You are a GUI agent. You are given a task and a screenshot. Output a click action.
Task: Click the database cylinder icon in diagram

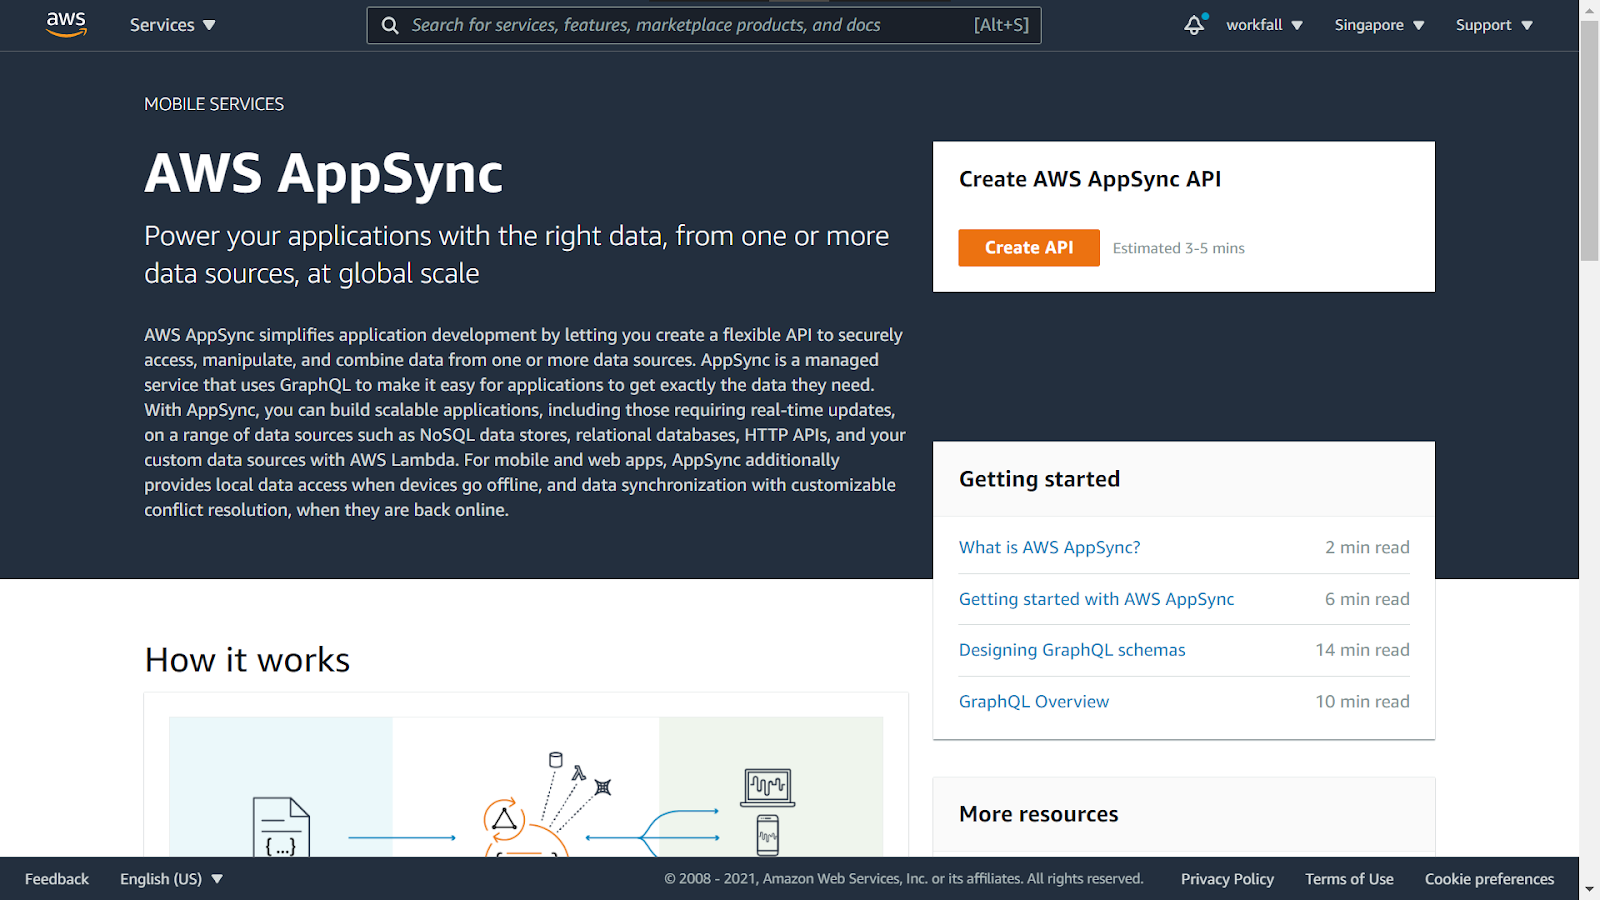coord(556,760)
